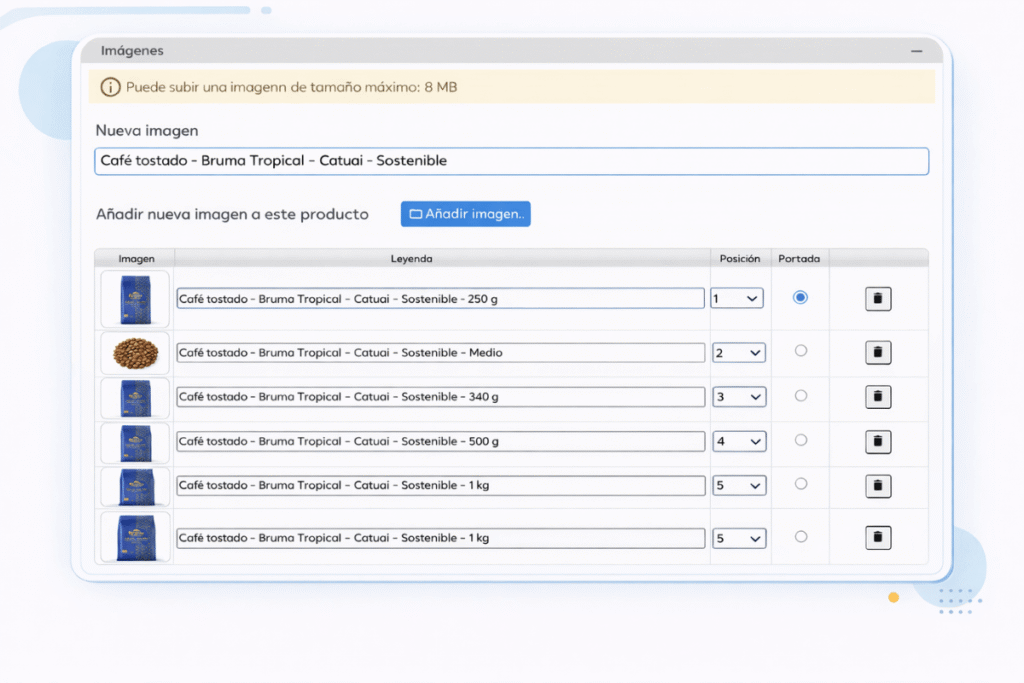Click the Leyenda column header
Screen dimensions: 1024x683
click(x=411, y=259)
